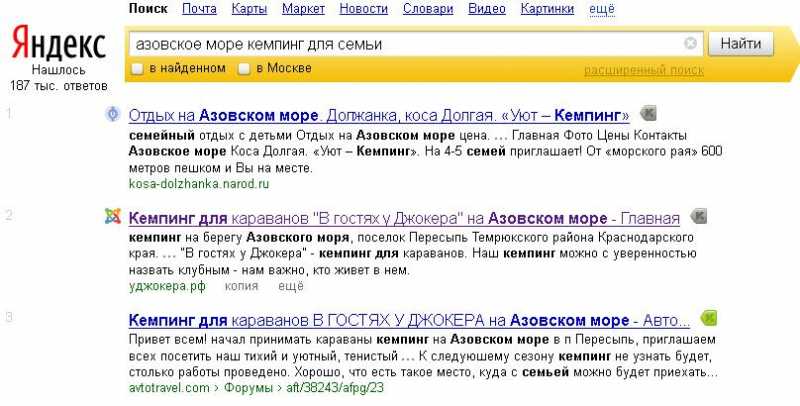Click 'Форумы' breadcrumb link
This screenshot has width=800, height=406.
tap(248, 388)
